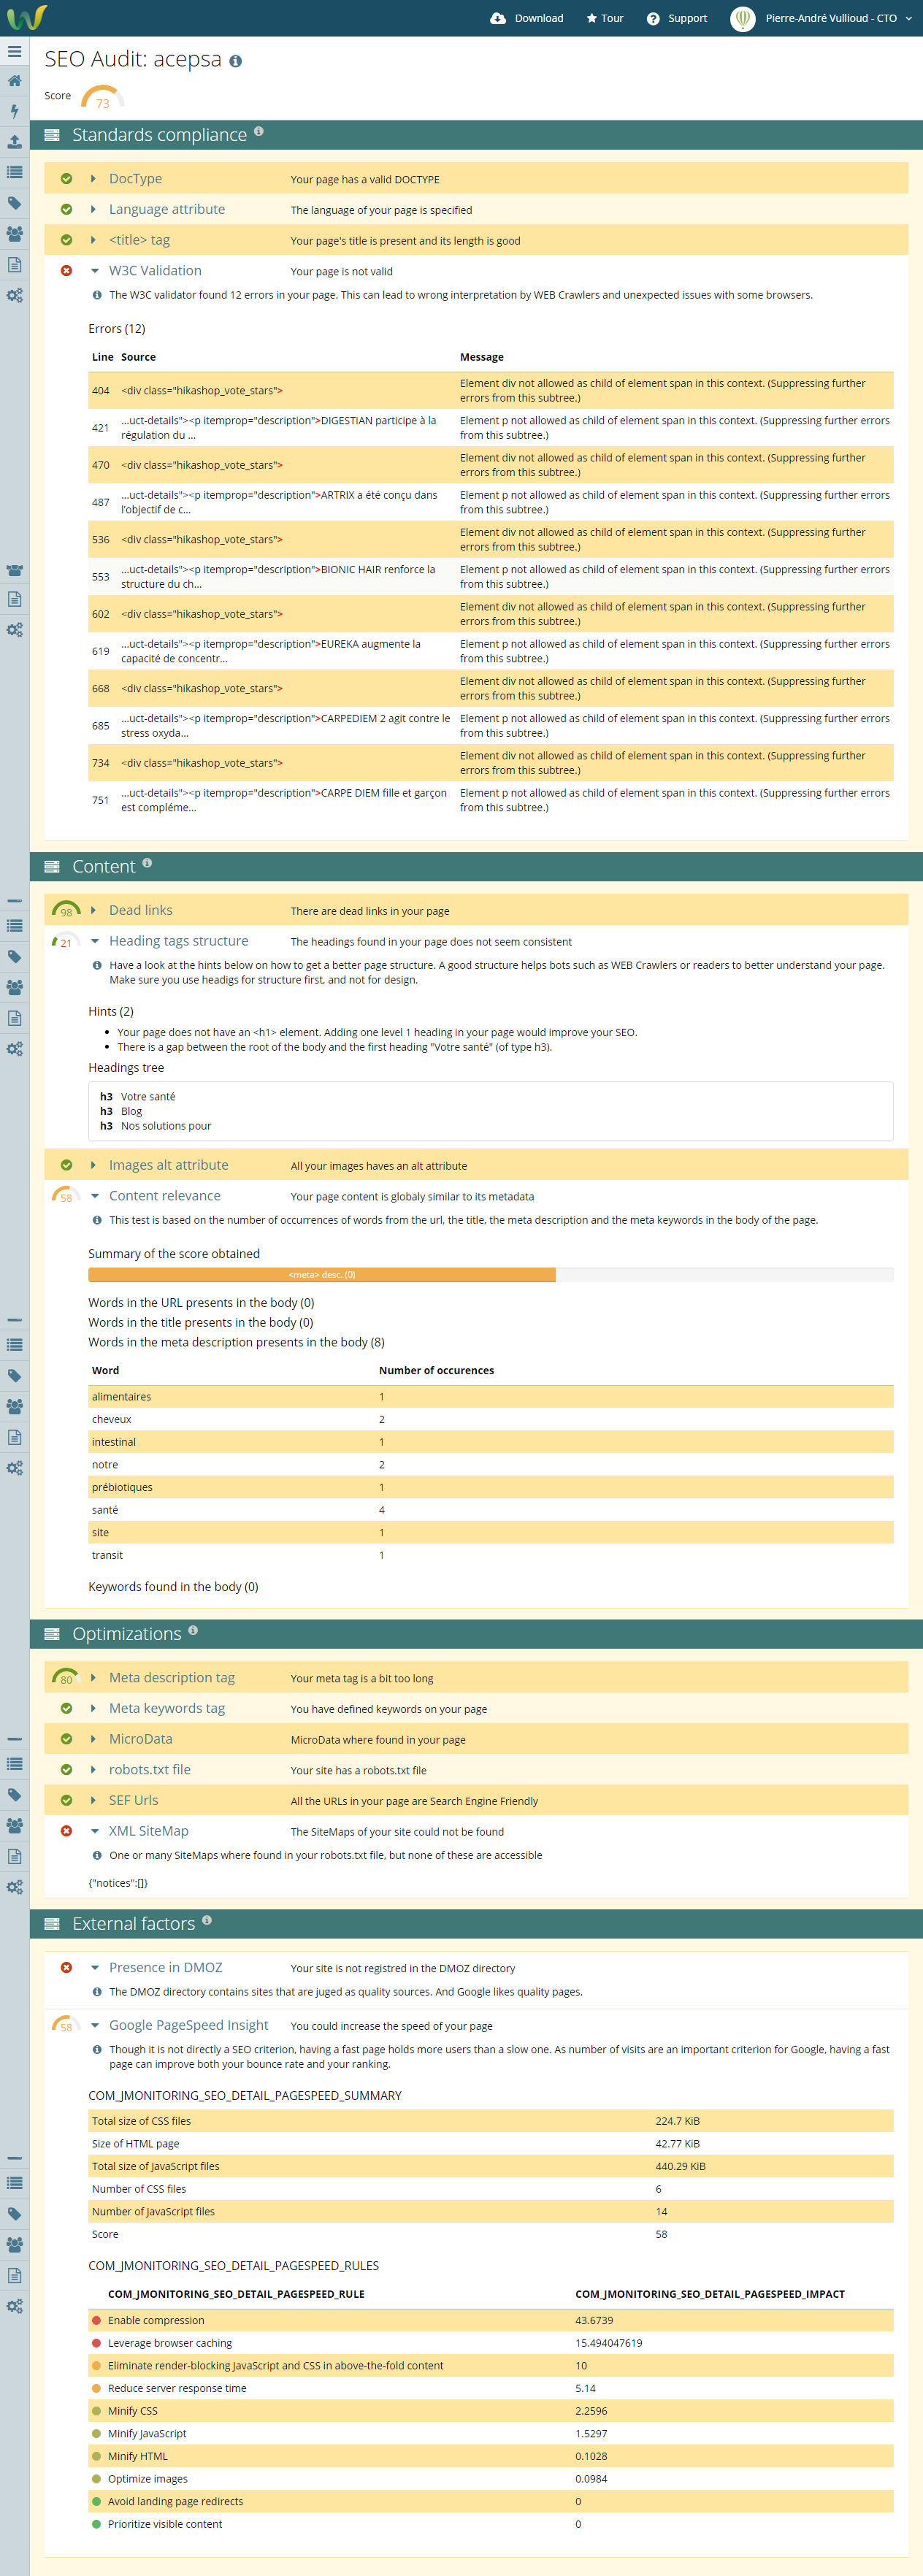Collapse the Heading tags structure row
Image resolution: width=923 pixels, height=2576 pixels.
point(94,941)
